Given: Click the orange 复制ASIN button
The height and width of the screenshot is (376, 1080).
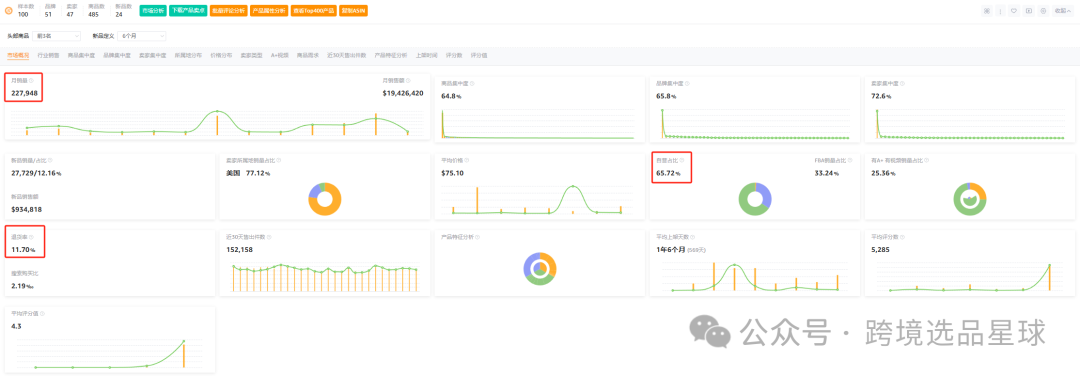Looking at the screenshot, I should click(x=354, y=11).
